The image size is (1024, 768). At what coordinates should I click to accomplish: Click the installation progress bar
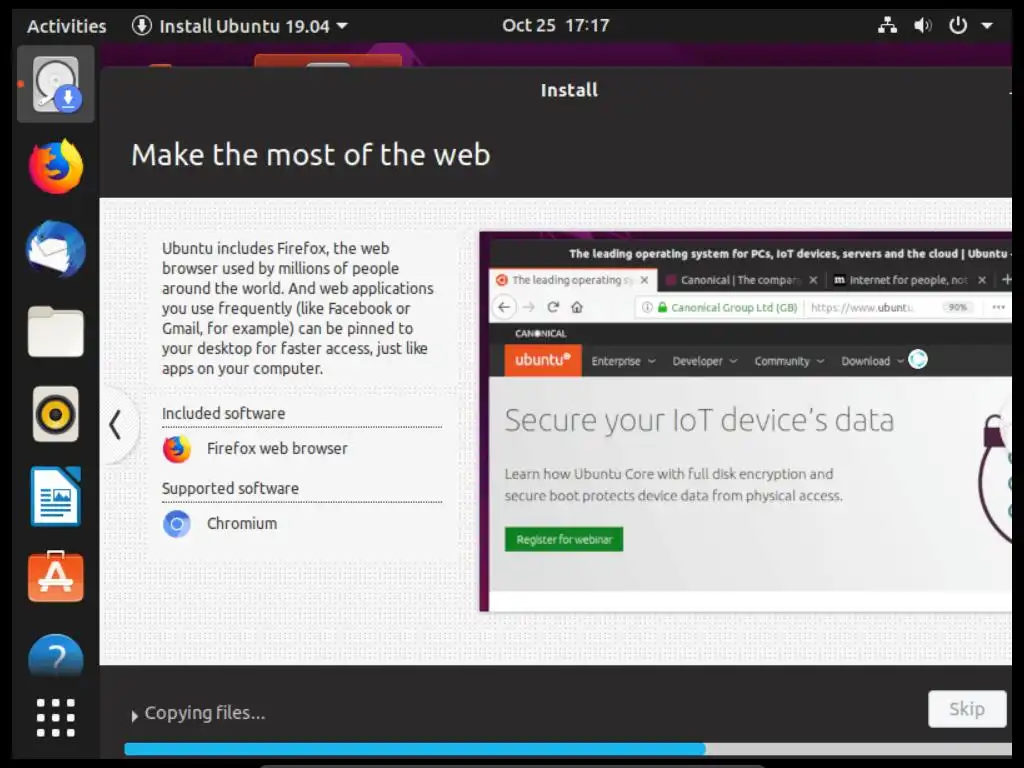tap(568, 748)
